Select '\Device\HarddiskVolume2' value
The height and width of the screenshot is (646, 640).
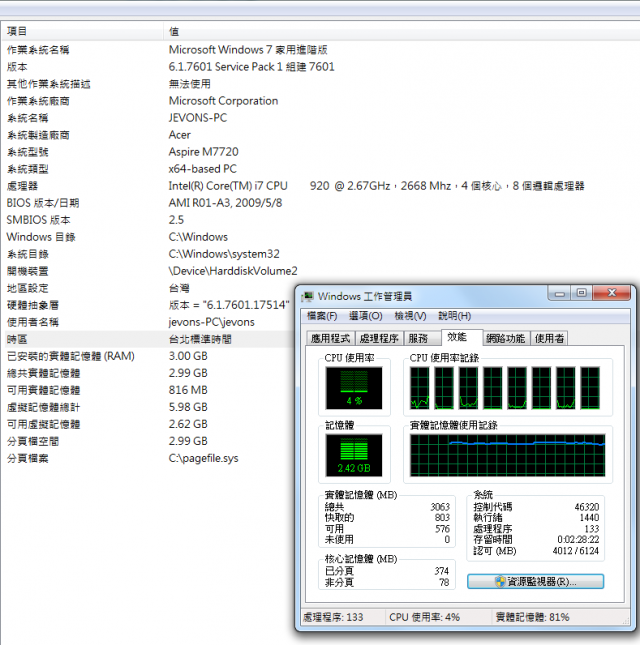(233, 271)
